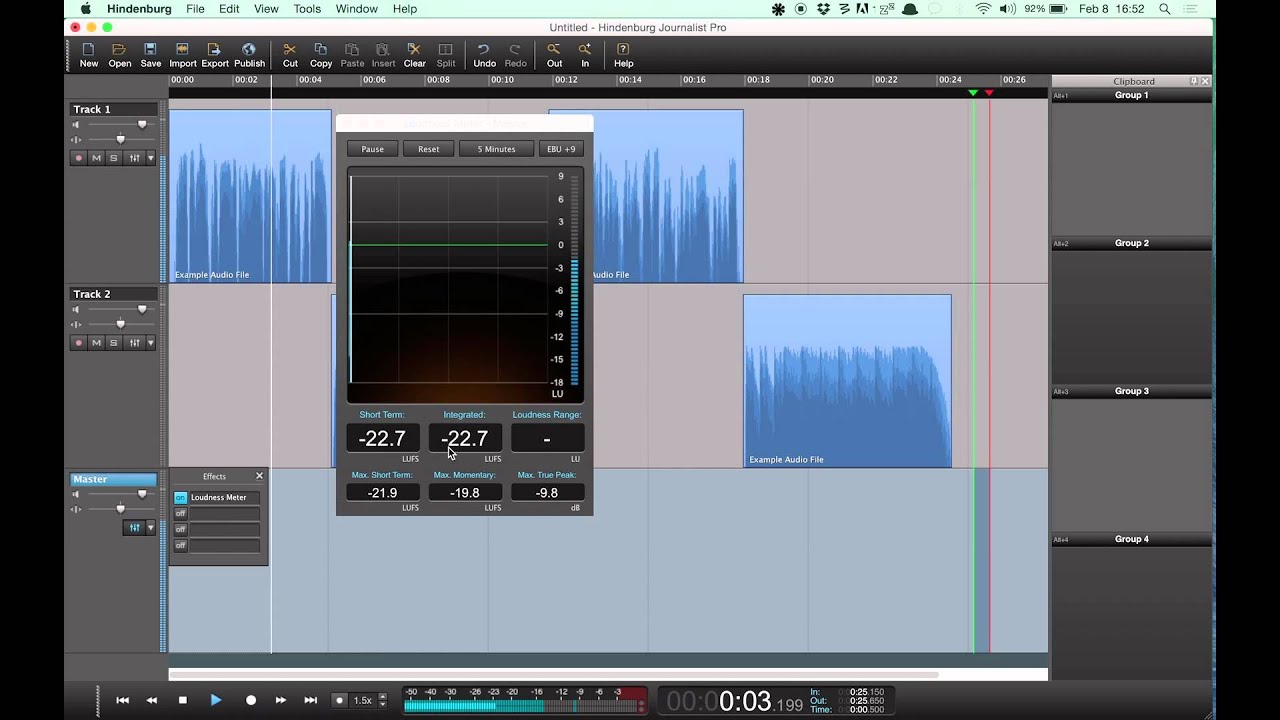
Task: Click the rewind transport button
Action: [x=152, y=700]
